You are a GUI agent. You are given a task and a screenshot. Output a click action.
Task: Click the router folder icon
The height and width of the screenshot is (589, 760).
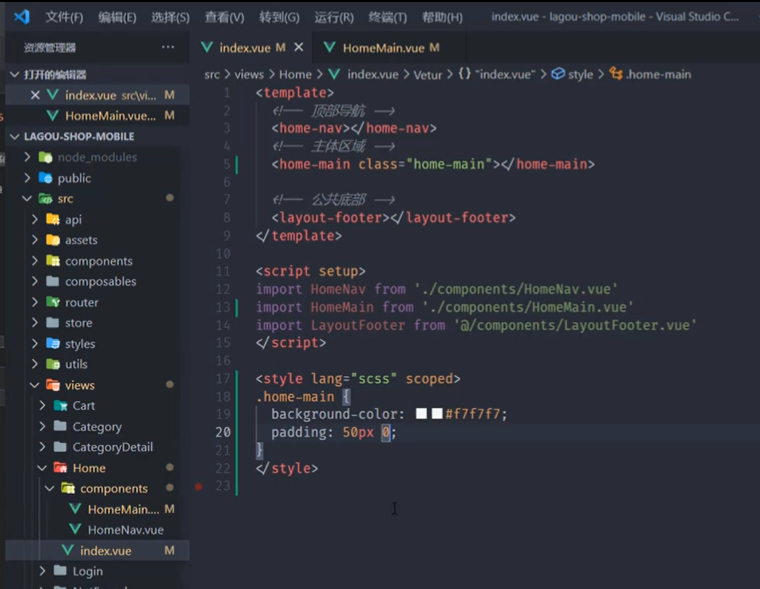point(52,302)
